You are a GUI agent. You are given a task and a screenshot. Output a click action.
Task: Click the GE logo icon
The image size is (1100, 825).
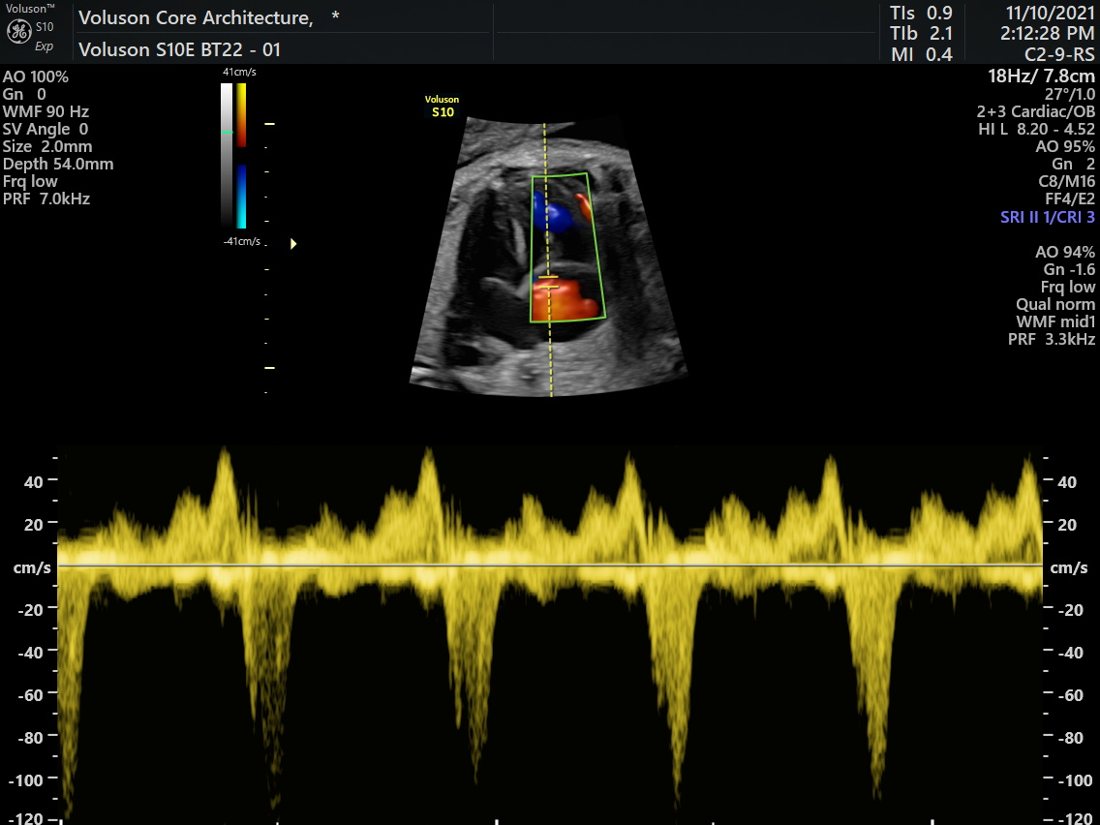(18, 32)
